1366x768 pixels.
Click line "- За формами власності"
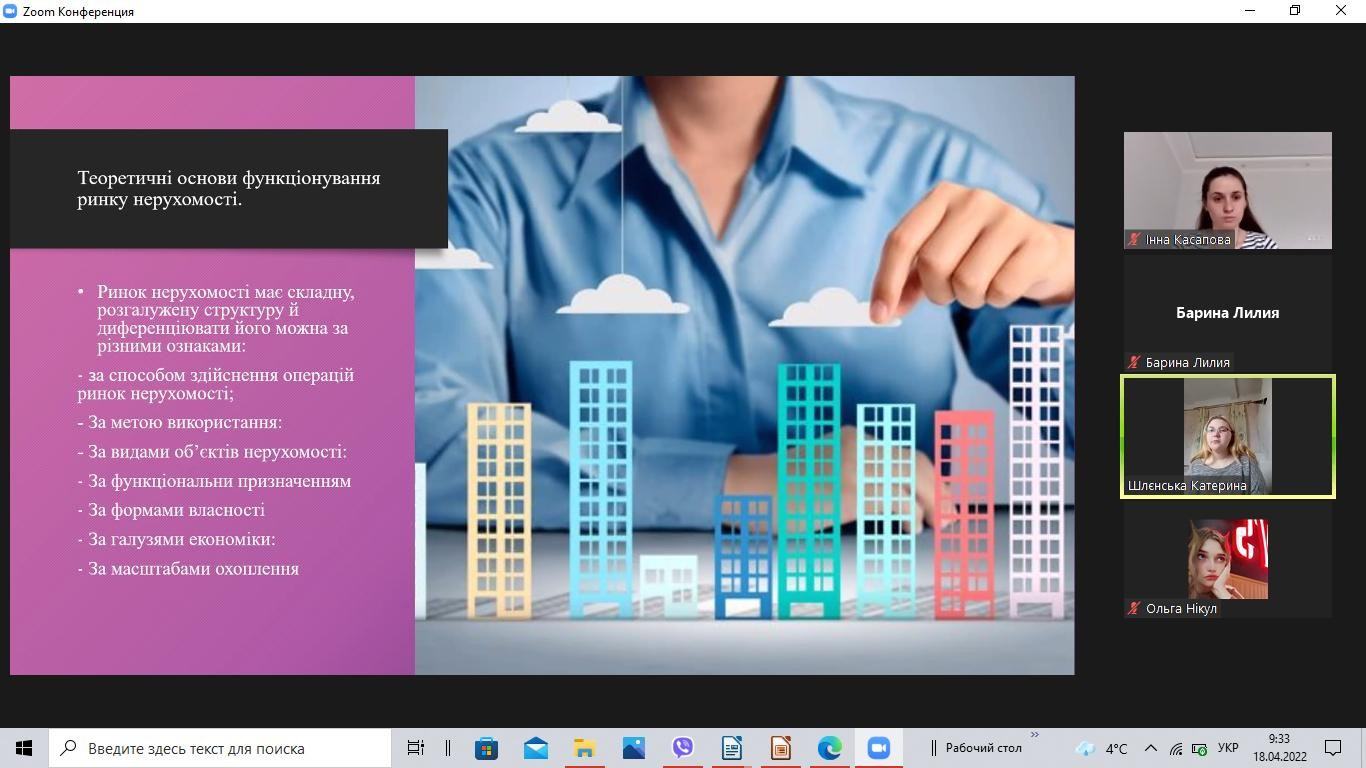pos(171,510)
